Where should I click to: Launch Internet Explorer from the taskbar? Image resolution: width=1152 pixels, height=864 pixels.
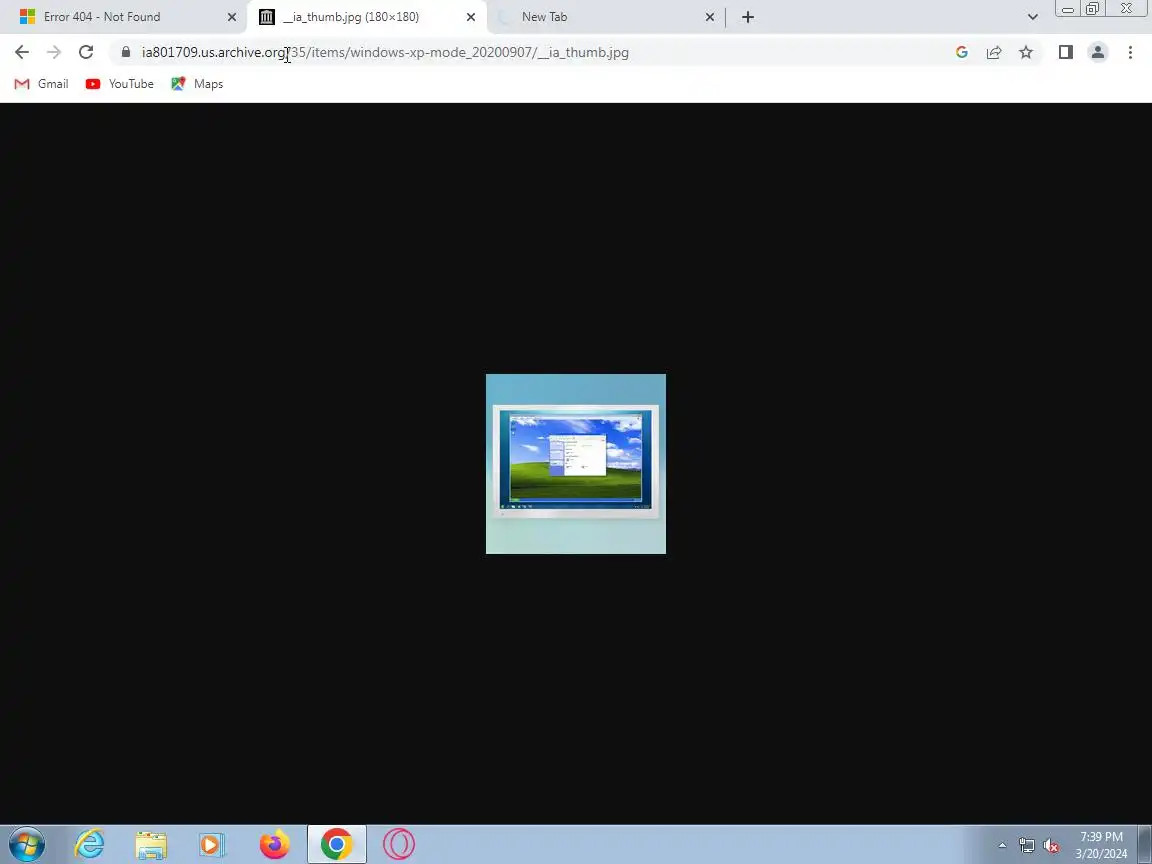pyautogui.click(x=89, y=844)
